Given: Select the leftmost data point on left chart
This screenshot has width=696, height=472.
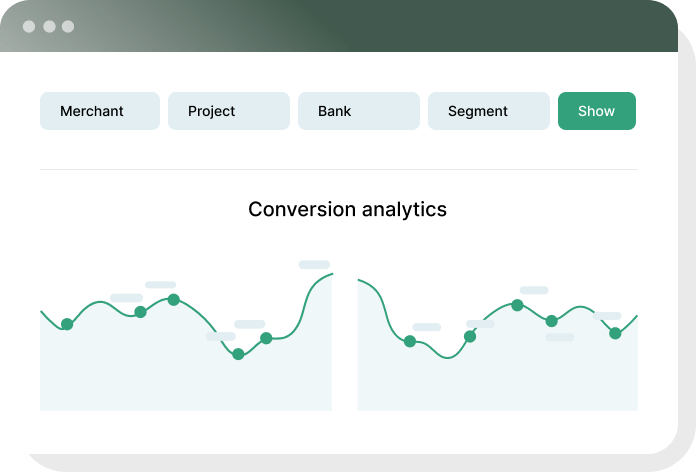Looking at the screenshot, I should pyautogui.click(x=67, y=324).
